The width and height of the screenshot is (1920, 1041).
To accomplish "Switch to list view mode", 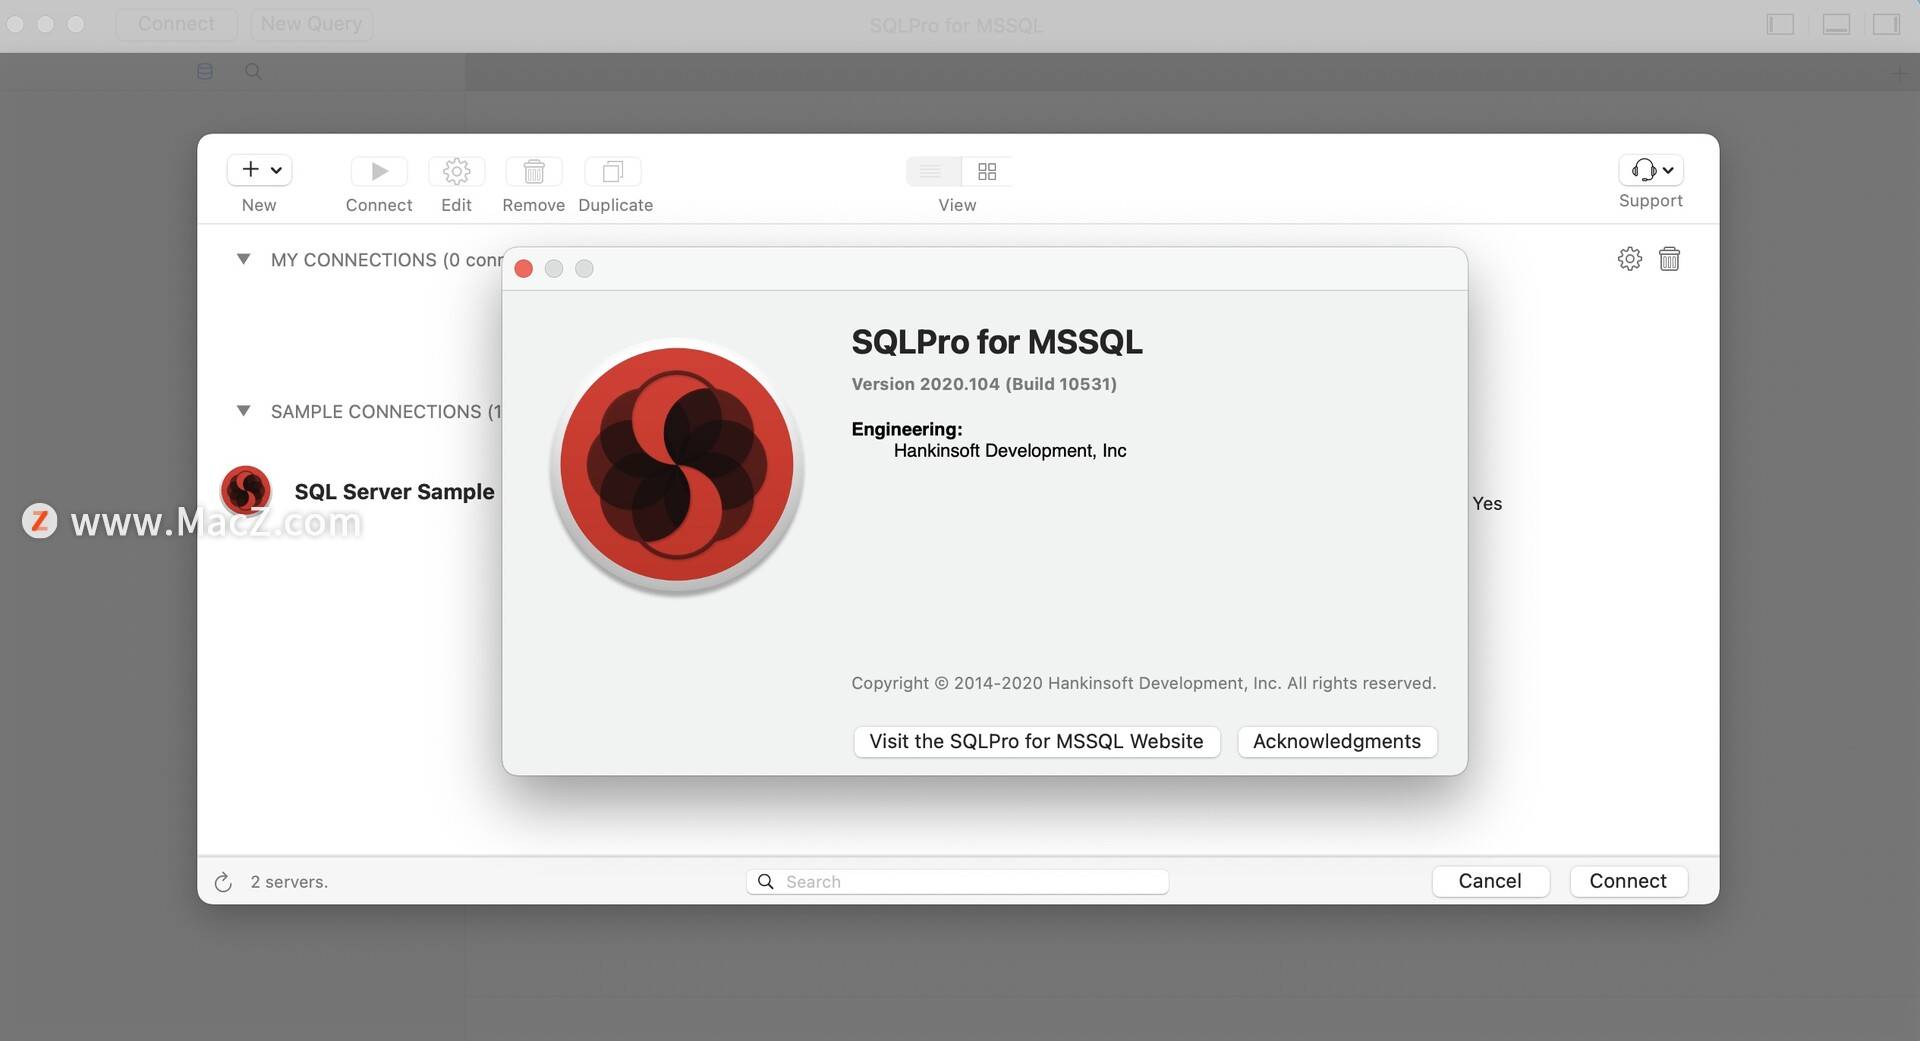I will click(x=932, y=171).
